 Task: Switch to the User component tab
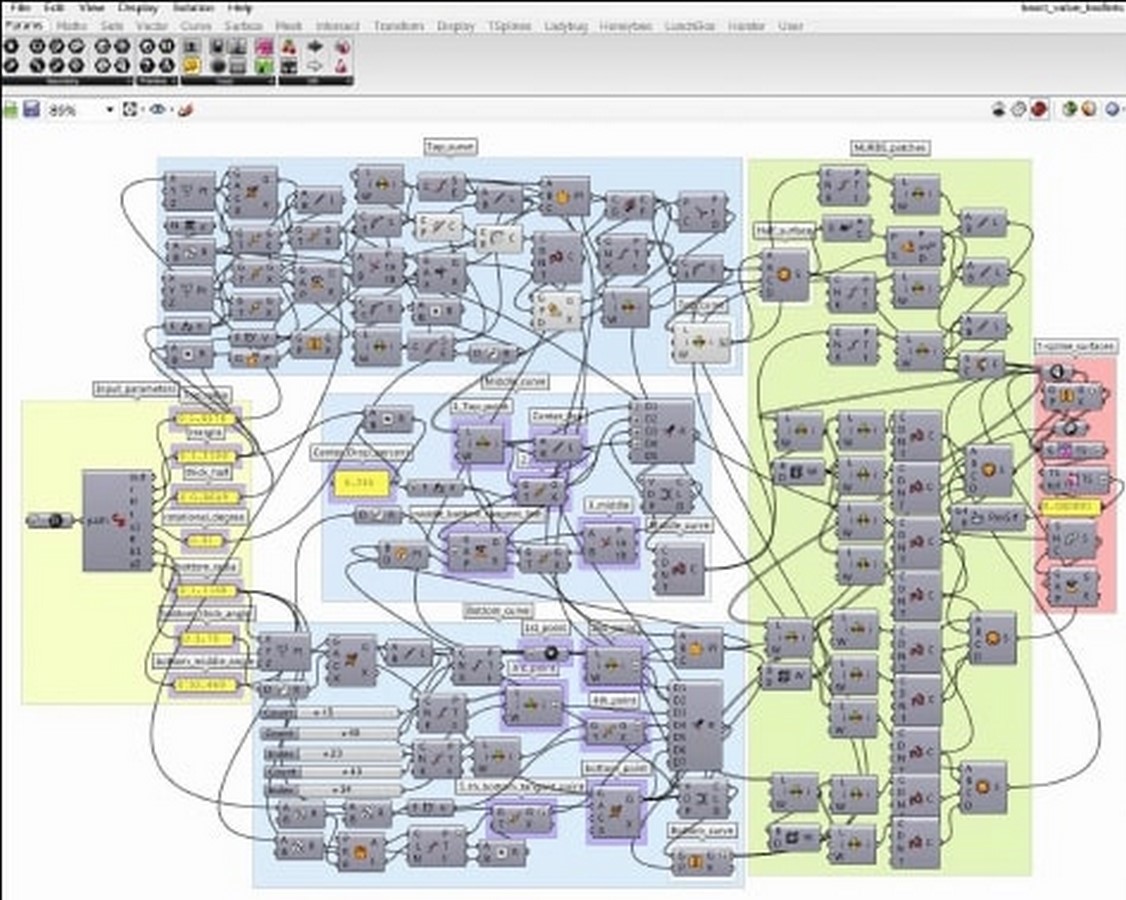pos(790,26)
